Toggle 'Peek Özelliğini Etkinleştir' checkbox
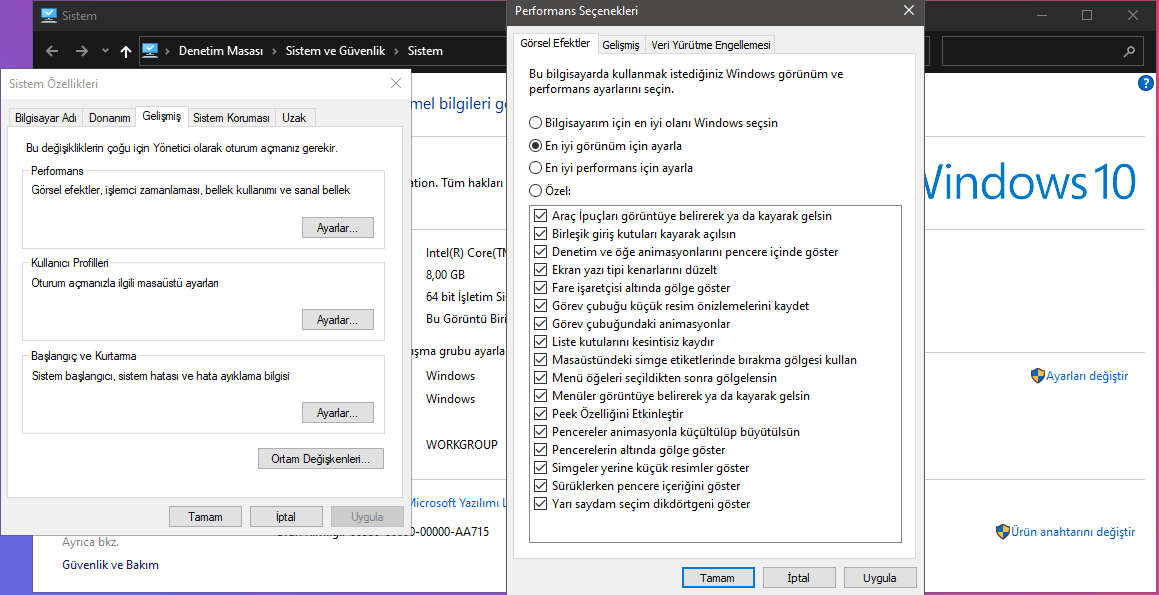The height and width of the screenshot is (595, 1159). [538, 414]
